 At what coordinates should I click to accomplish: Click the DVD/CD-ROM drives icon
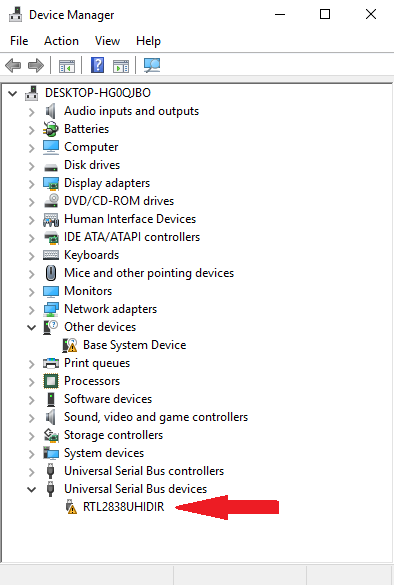click(x=51, y=201)
